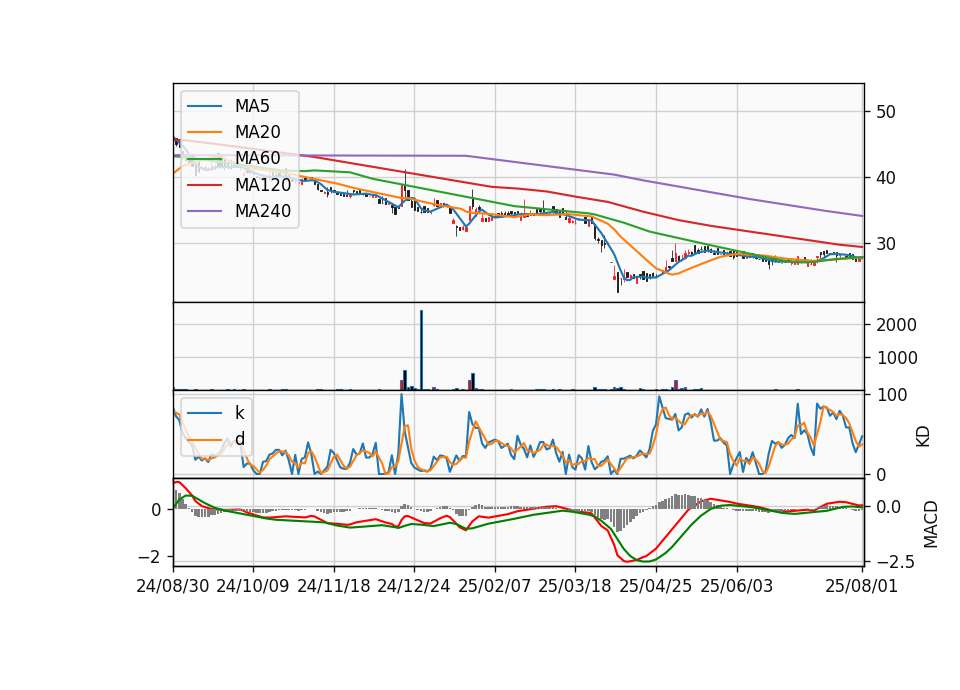Click the MA20 legend label

coord(257,132)
